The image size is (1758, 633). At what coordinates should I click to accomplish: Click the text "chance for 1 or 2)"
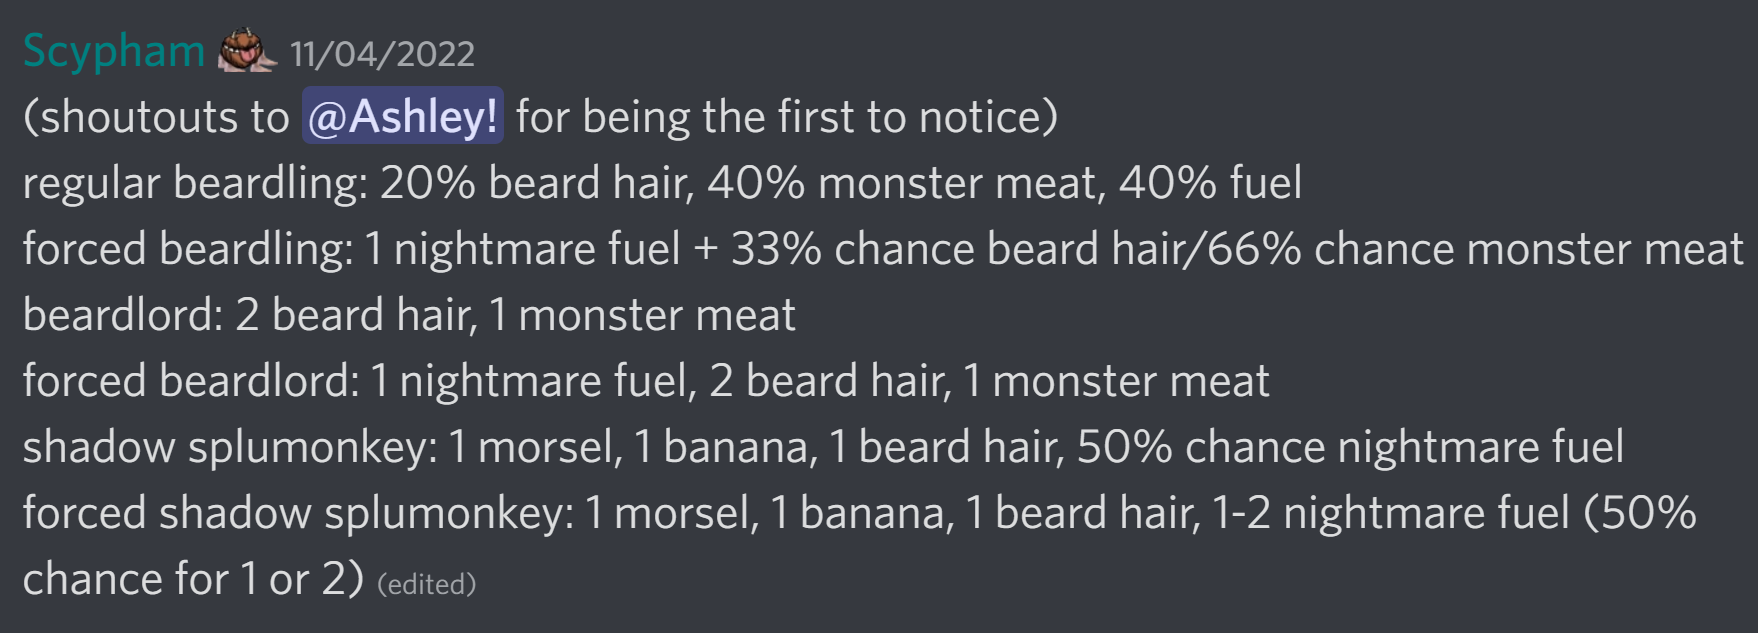click(x=193, y=579)
